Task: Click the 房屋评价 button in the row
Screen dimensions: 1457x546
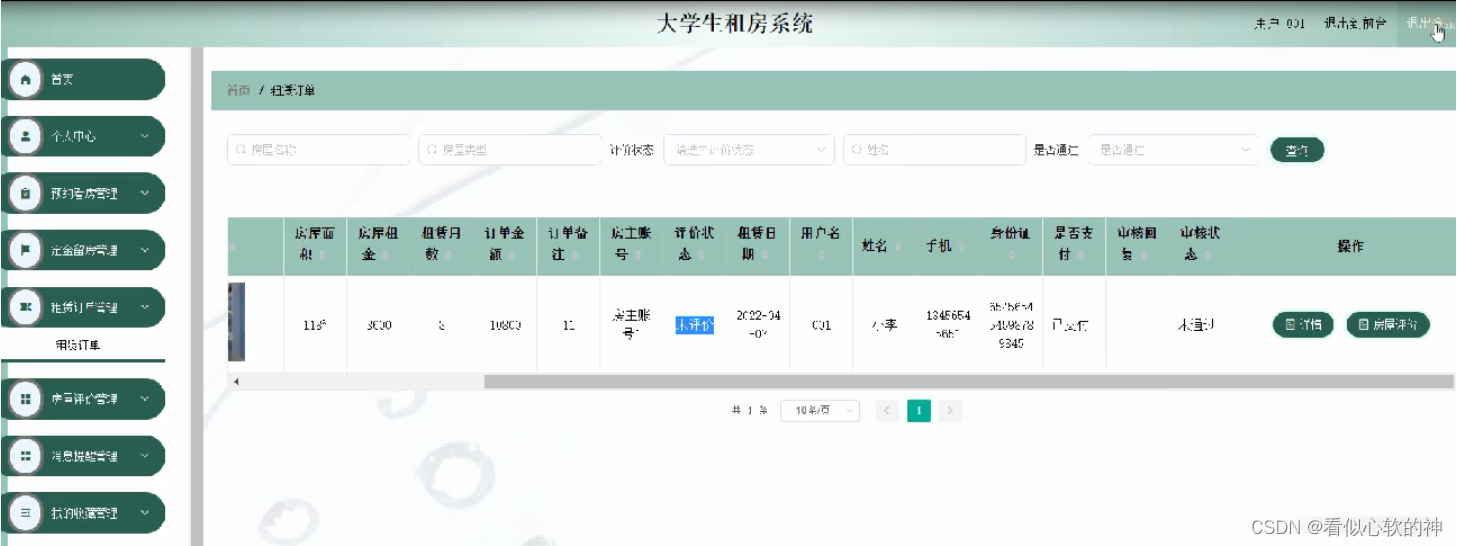Action: click(x=1388, y=324)
